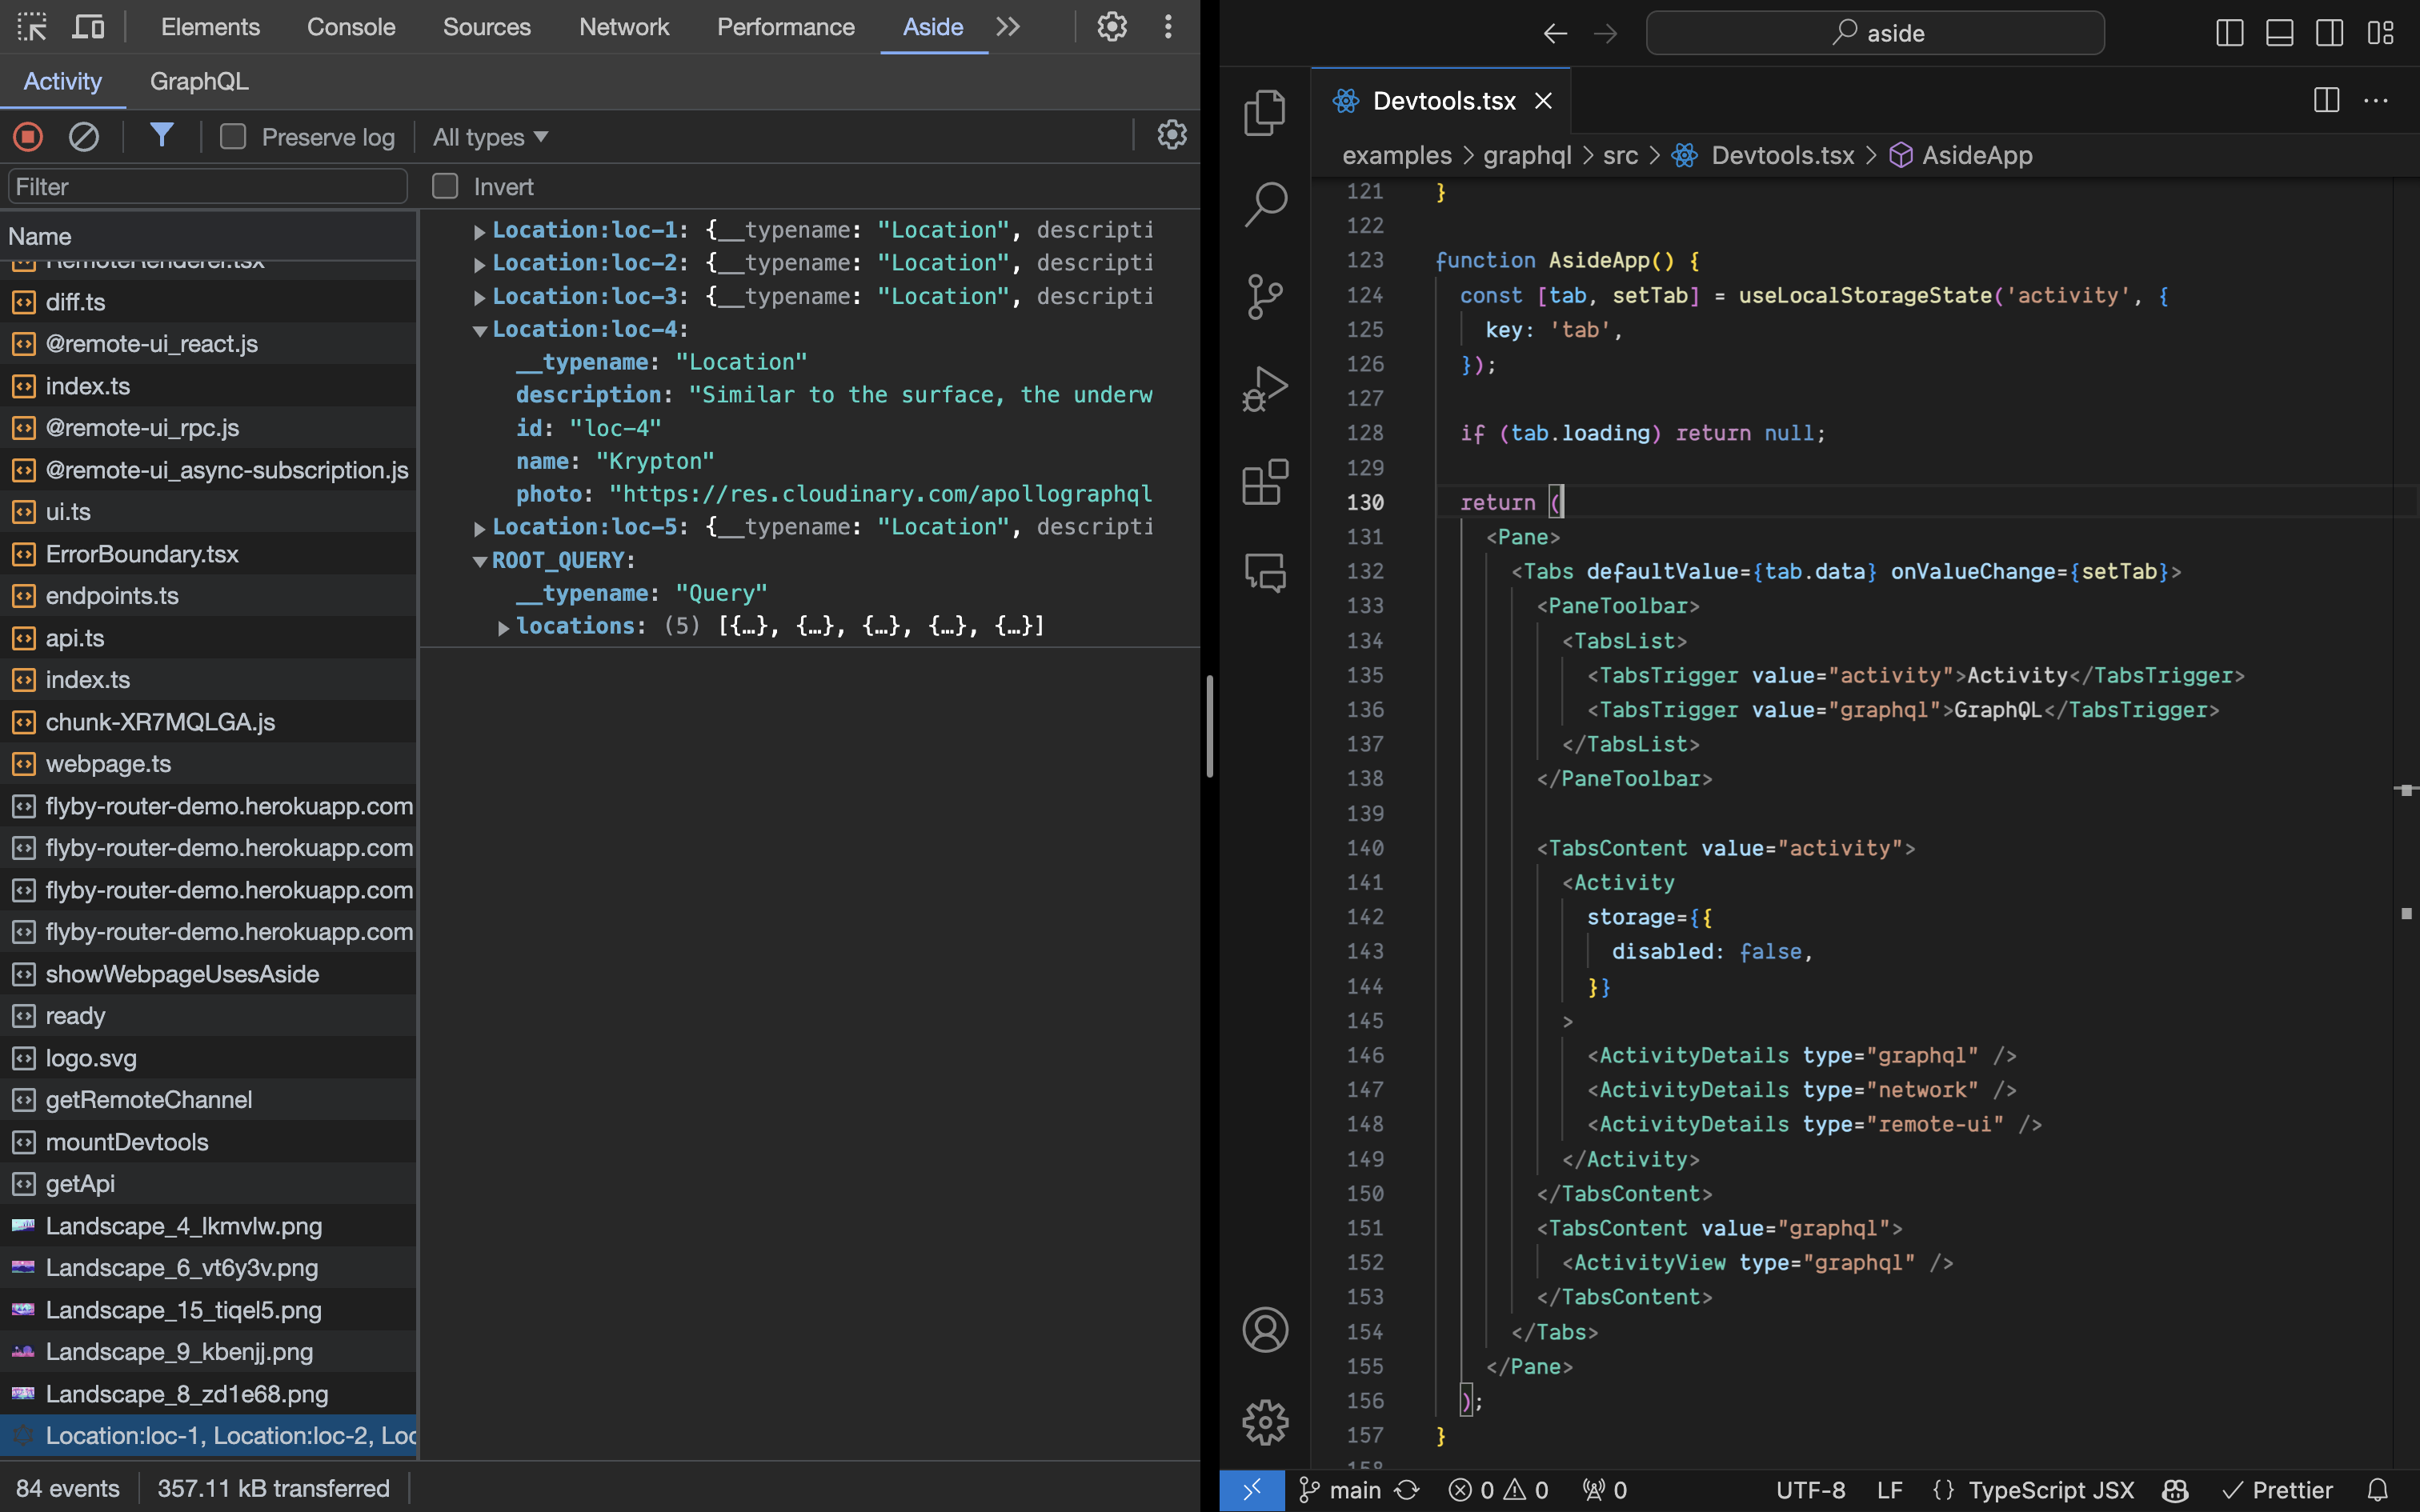This screenshot has width=2420, height=1512.
Task: Toggle primary side bar layout button
Action: point(2229,33)
